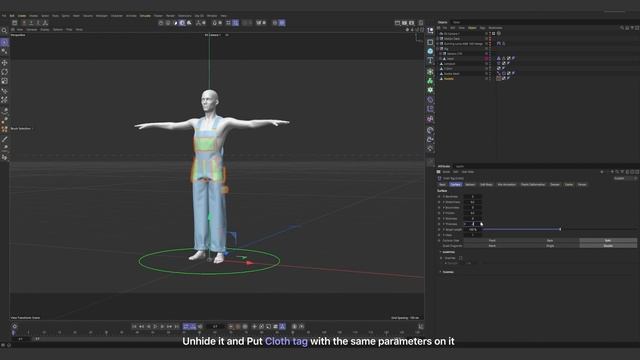Adjust the Target Length slider handle
The height and width of the screenshot is (360, 640).
click(560, 229)
